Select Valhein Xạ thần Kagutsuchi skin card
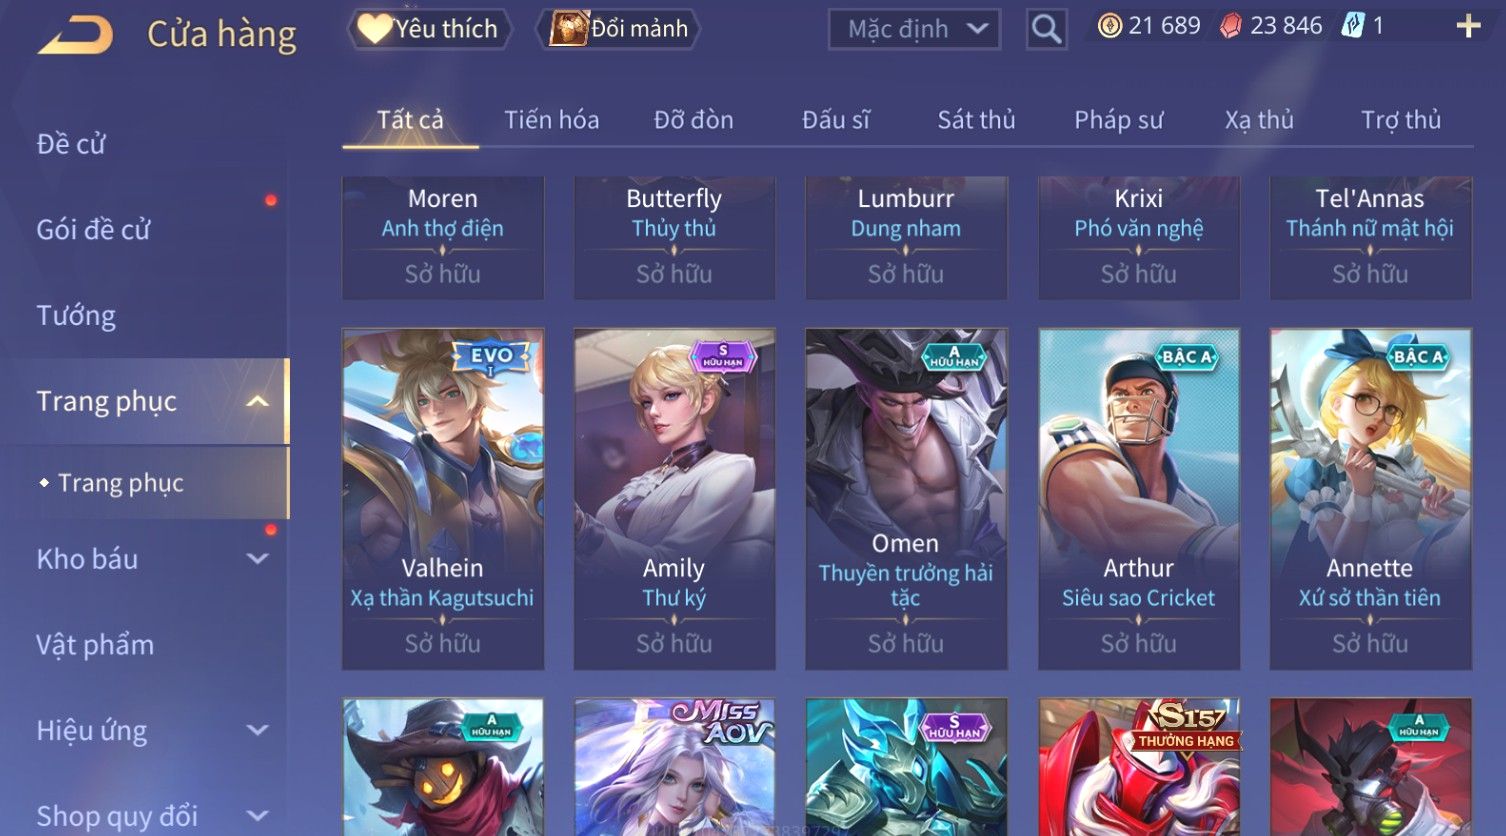 coord(443,499)
